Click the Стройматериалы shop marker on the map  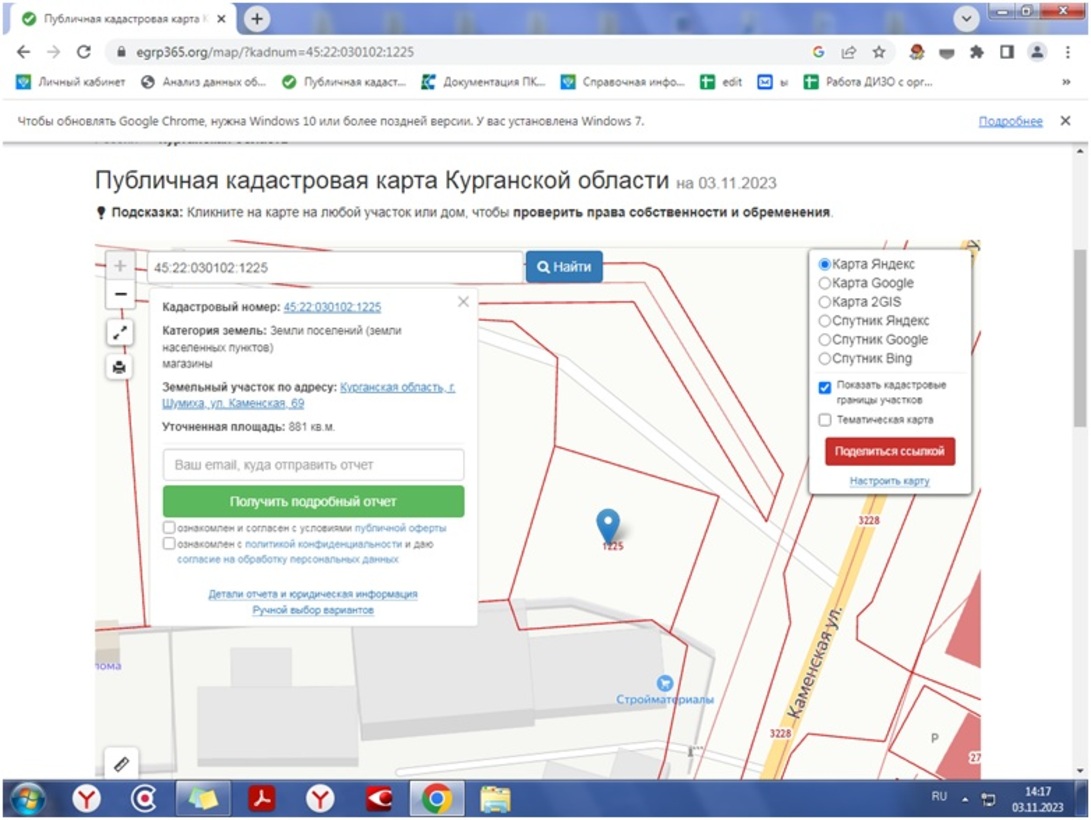point(664,682)
